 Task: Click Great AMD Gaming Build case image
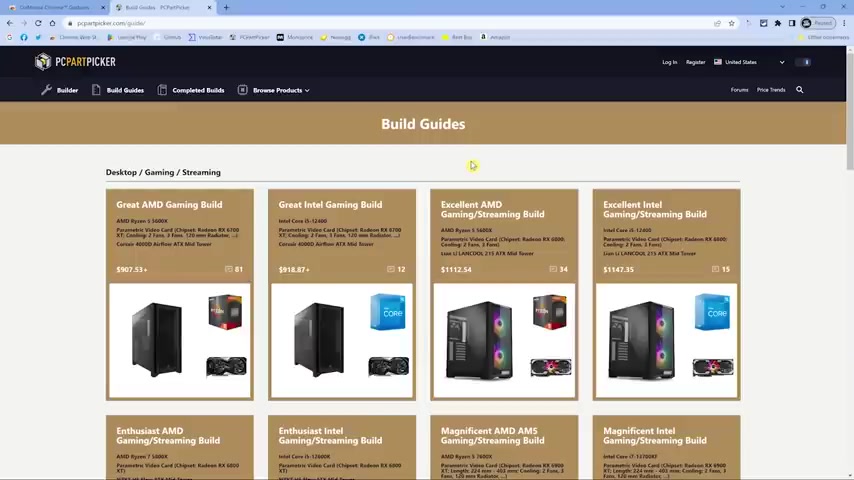coord(157,340)
